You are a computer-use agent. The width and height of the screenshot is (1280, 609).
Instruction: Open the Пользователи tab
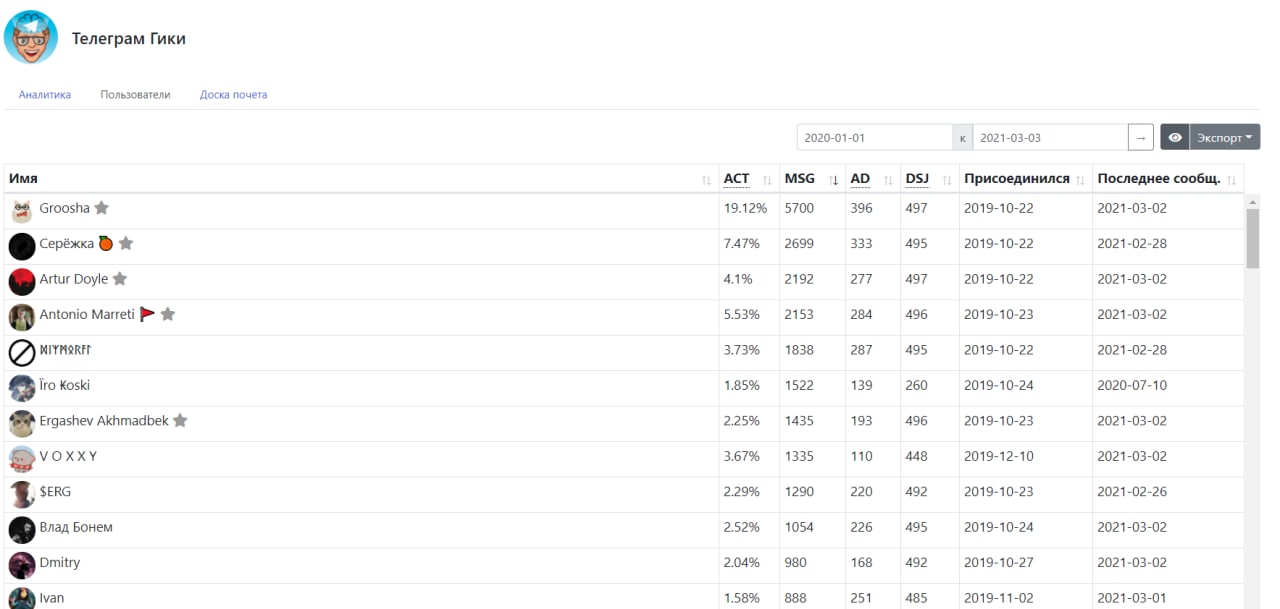135,95
